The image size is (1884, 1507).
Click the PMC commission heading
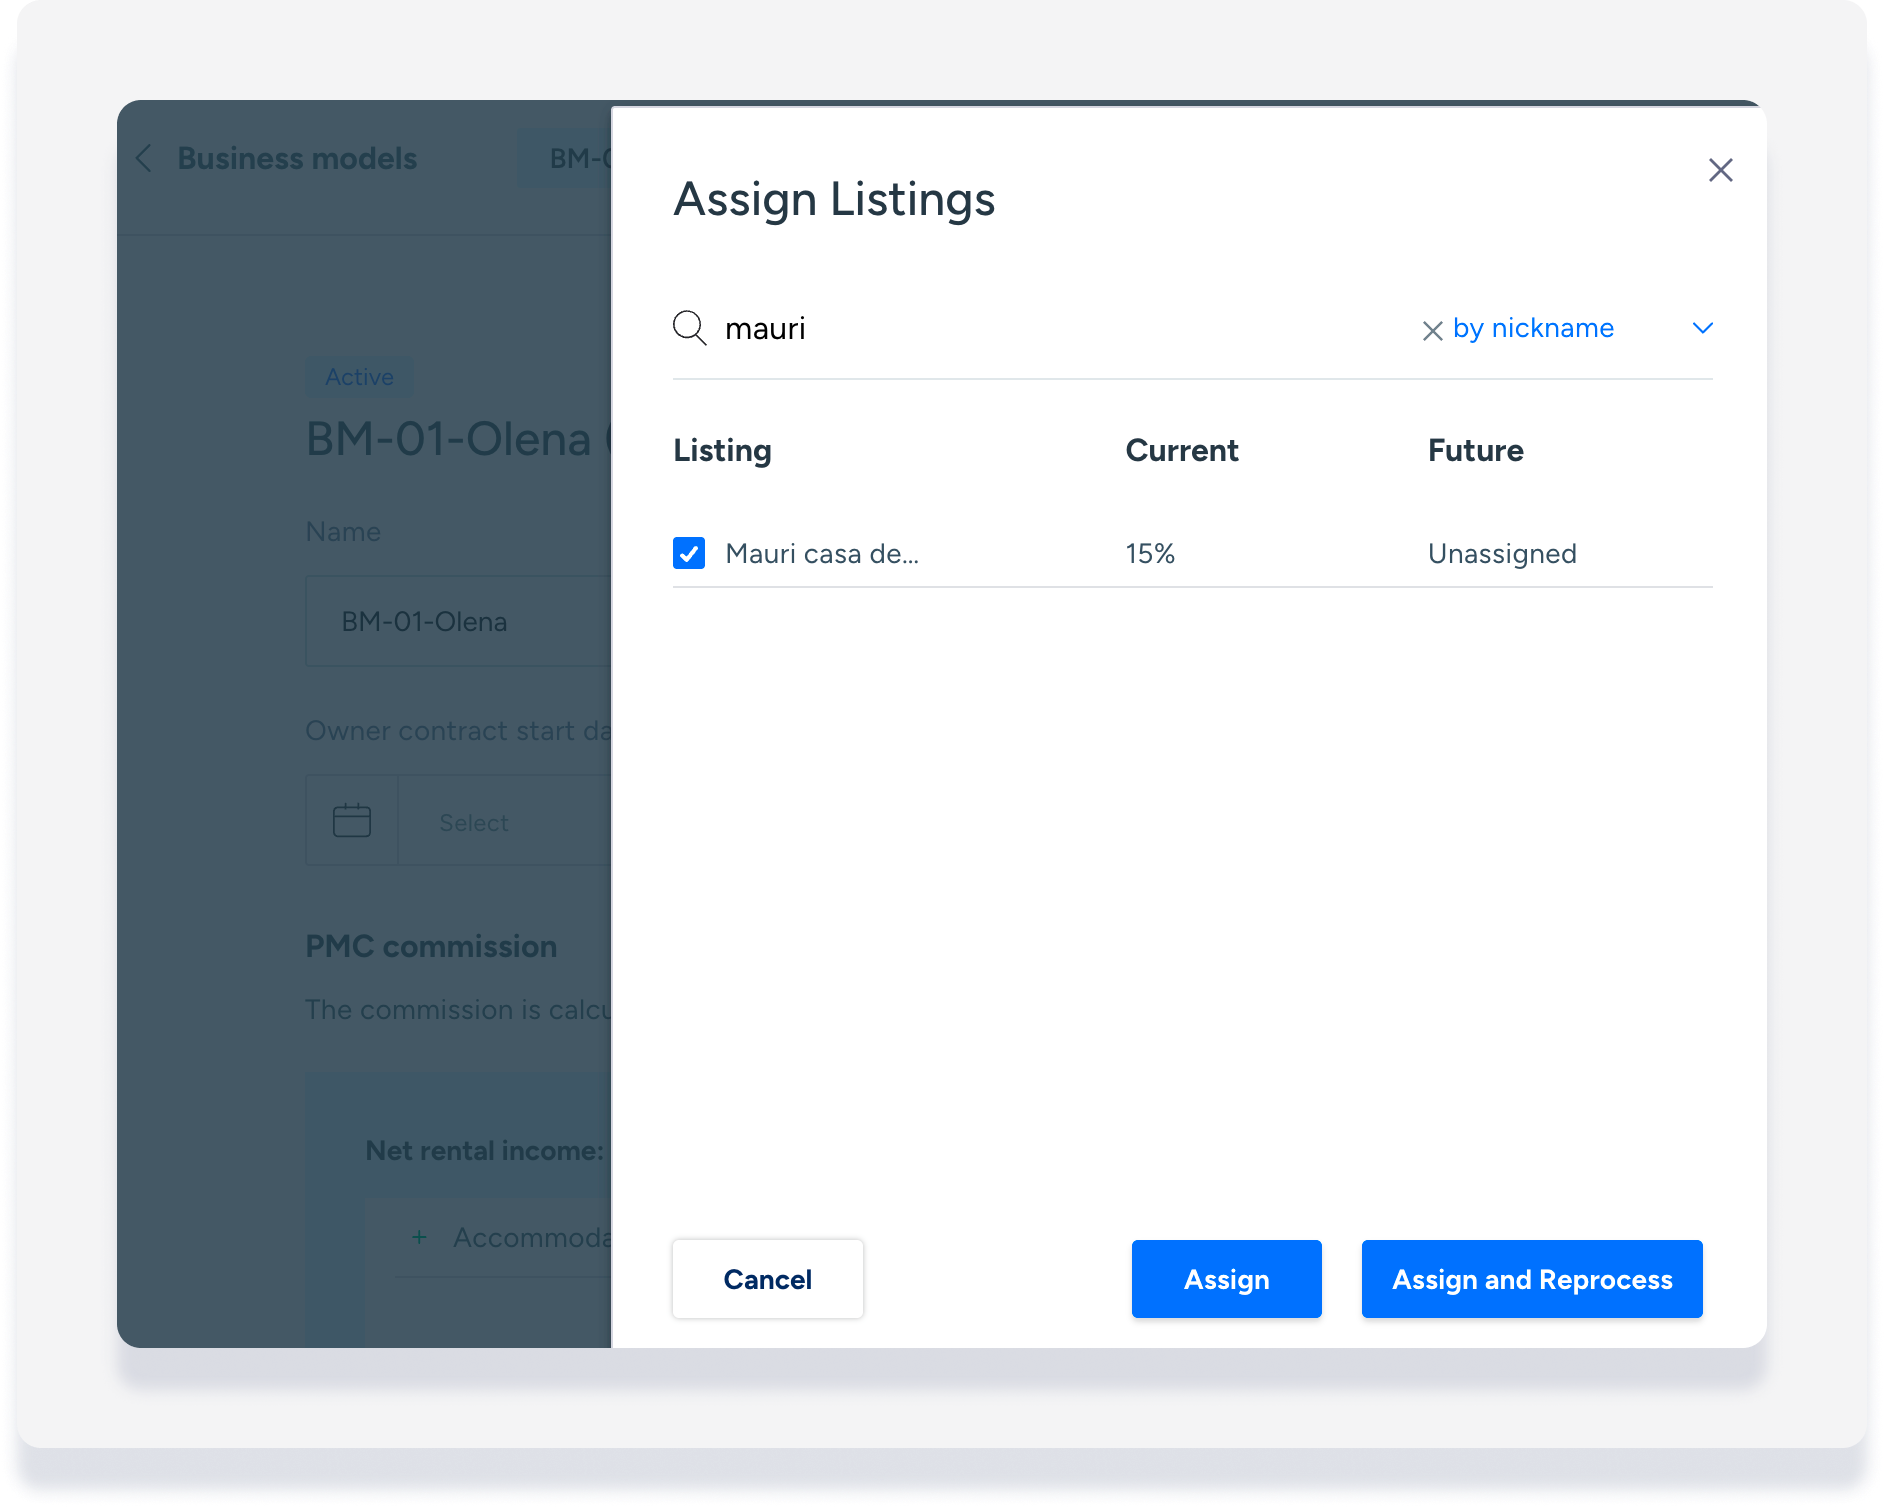pyautogui.click(x=431, y=946)
